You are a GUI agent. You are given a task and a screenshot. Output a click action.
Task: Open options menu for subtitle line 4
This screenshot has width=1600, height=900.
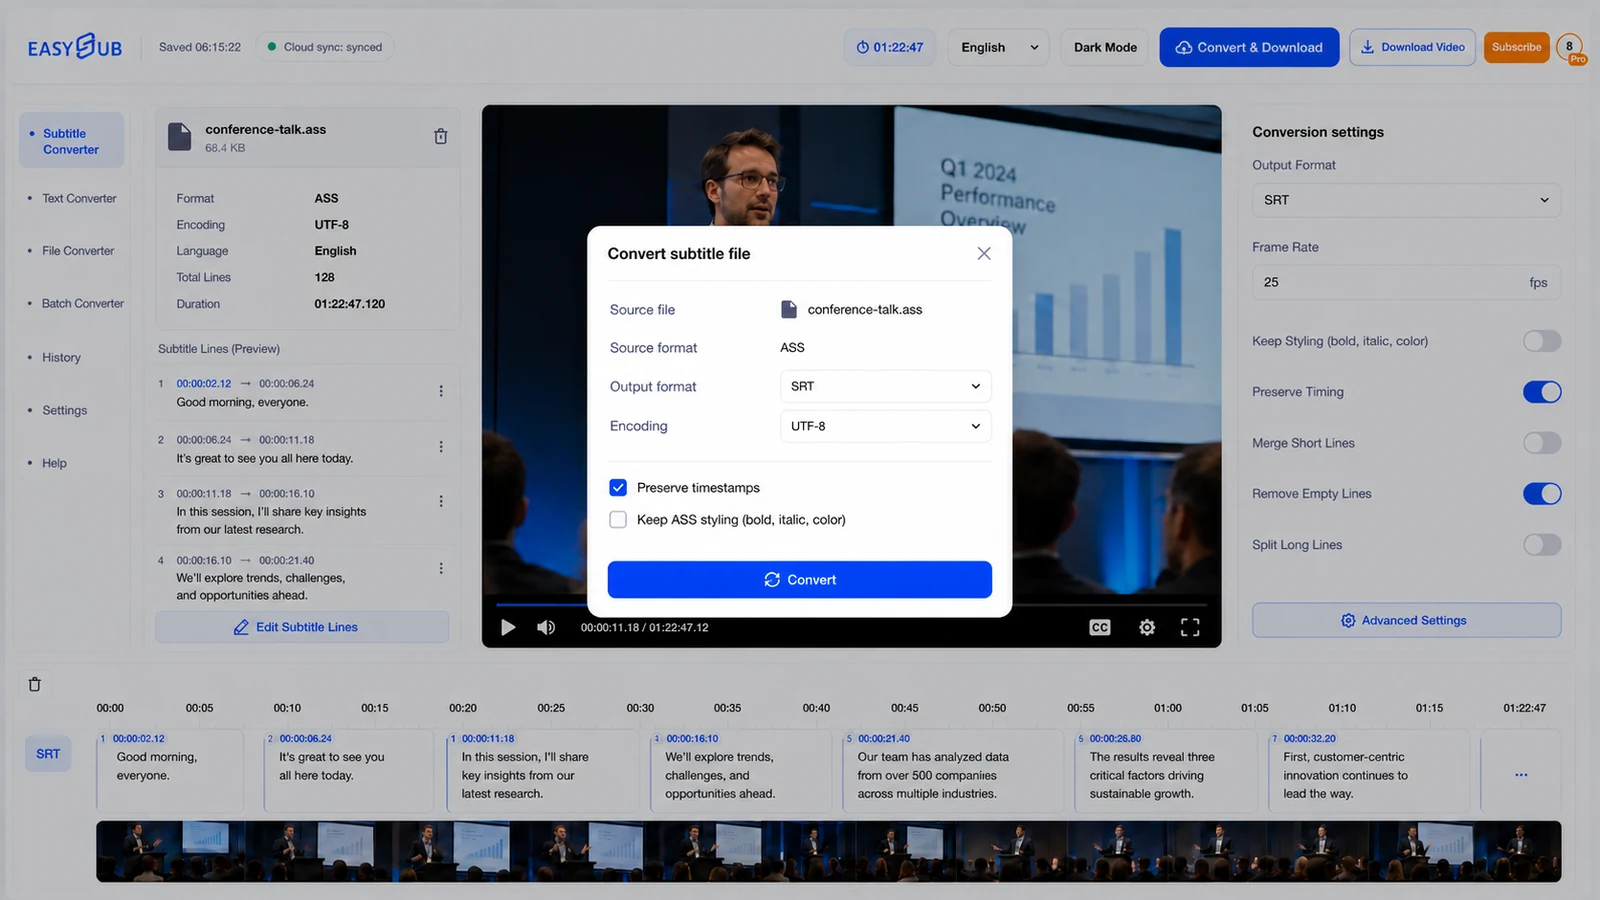tap(441, 568)
